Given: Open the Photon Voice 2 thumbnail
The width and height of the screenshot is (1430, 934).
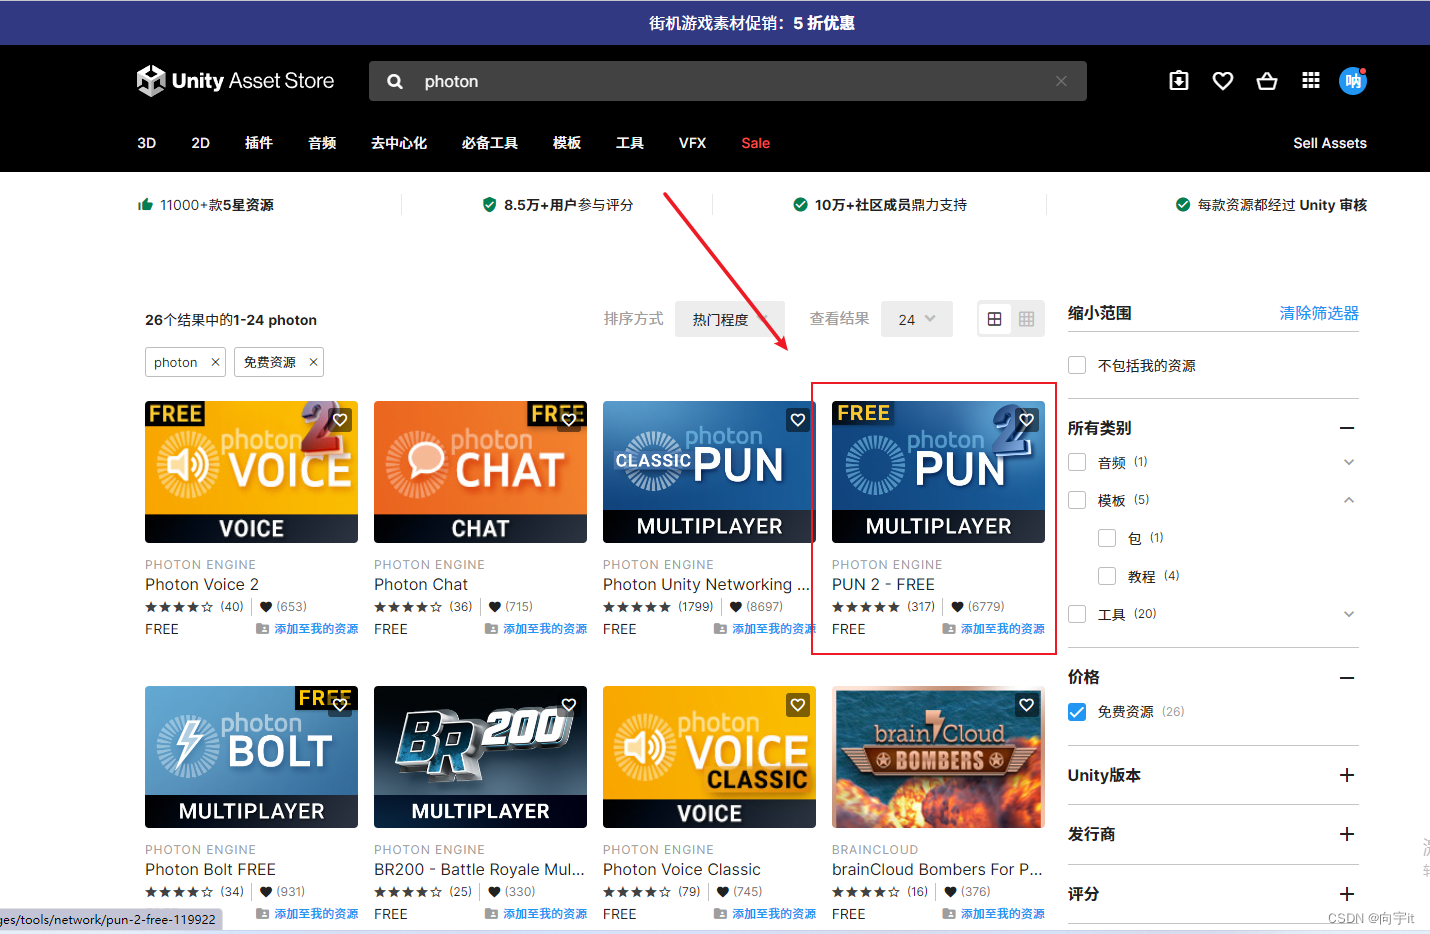Looking at the screenshot, I should [x=251, y=472].
